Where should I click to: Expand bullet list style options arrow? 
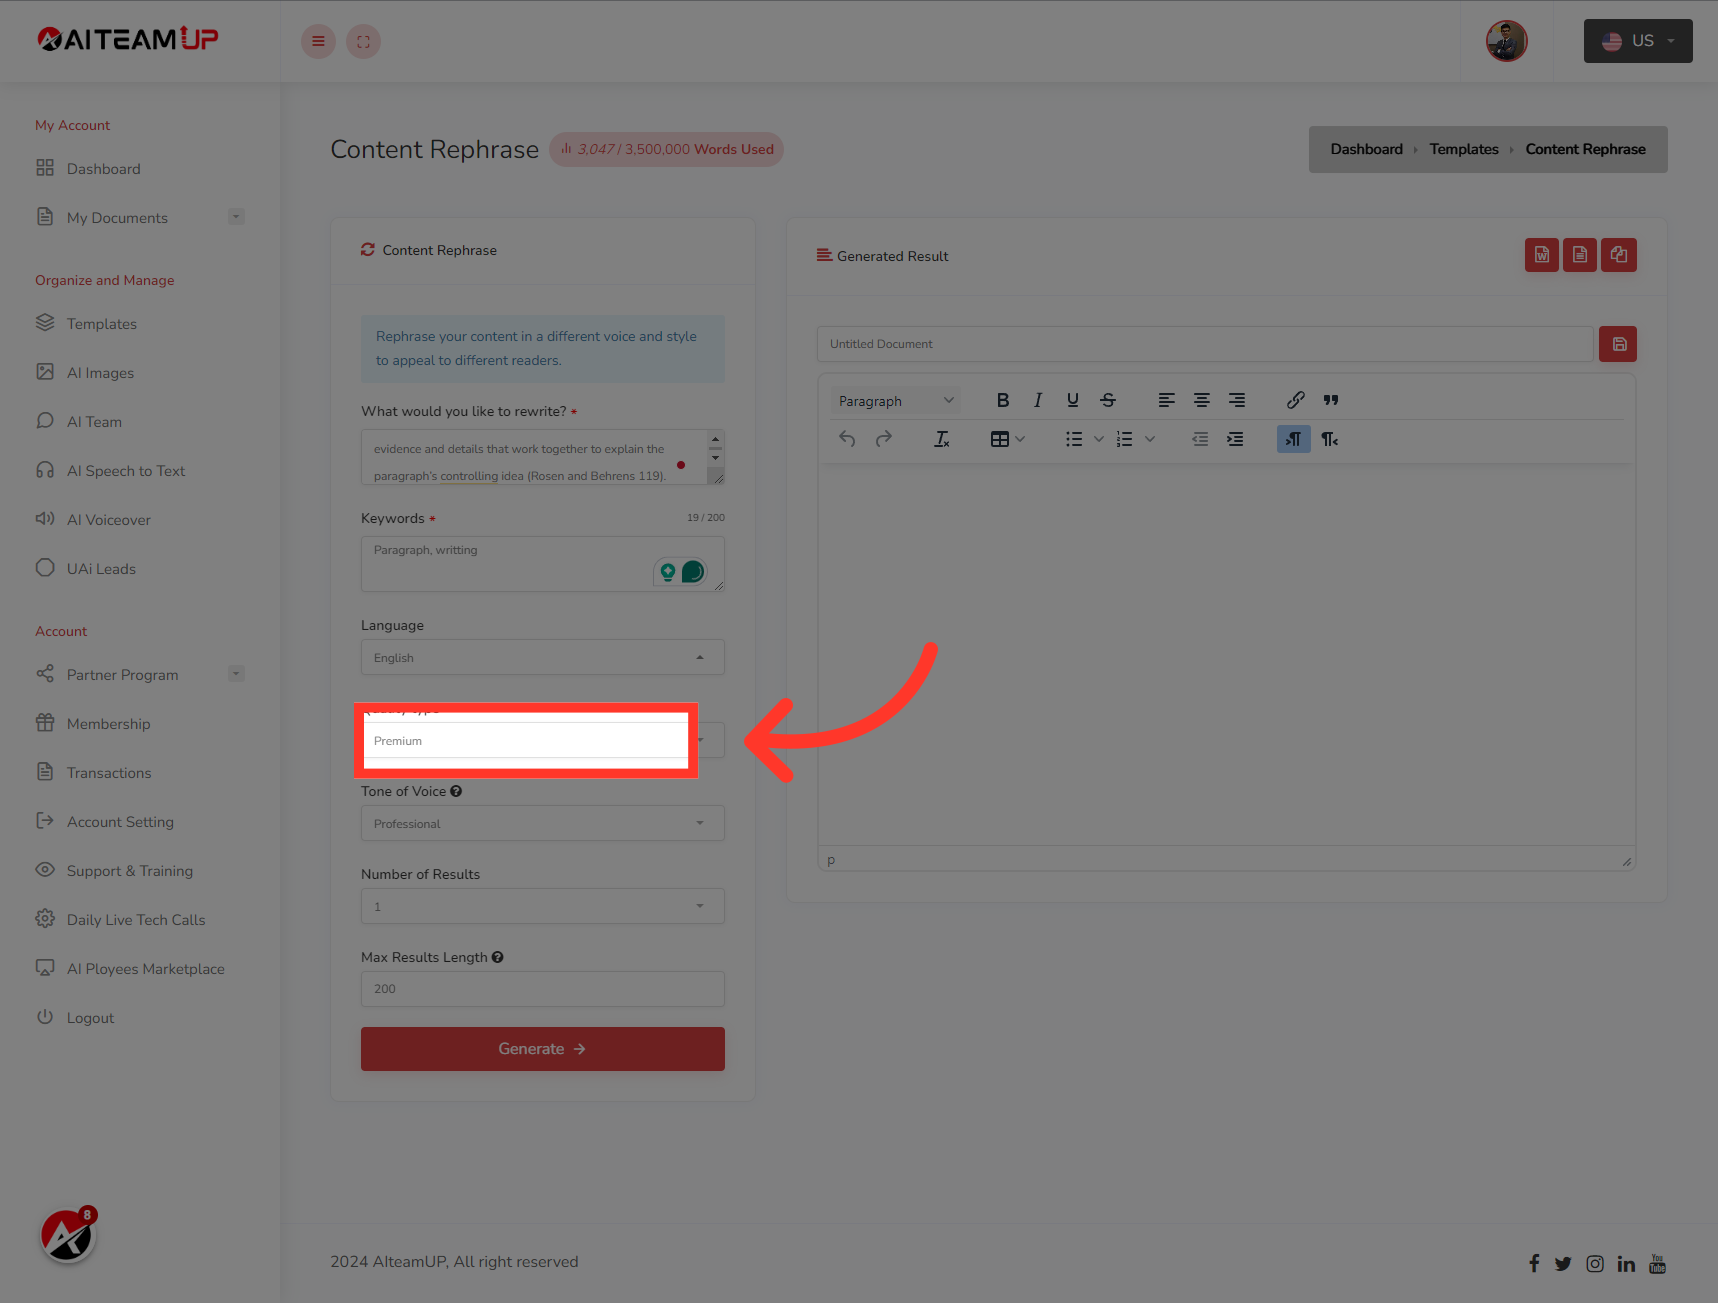pyautogui.click(x=1099, y=439)
